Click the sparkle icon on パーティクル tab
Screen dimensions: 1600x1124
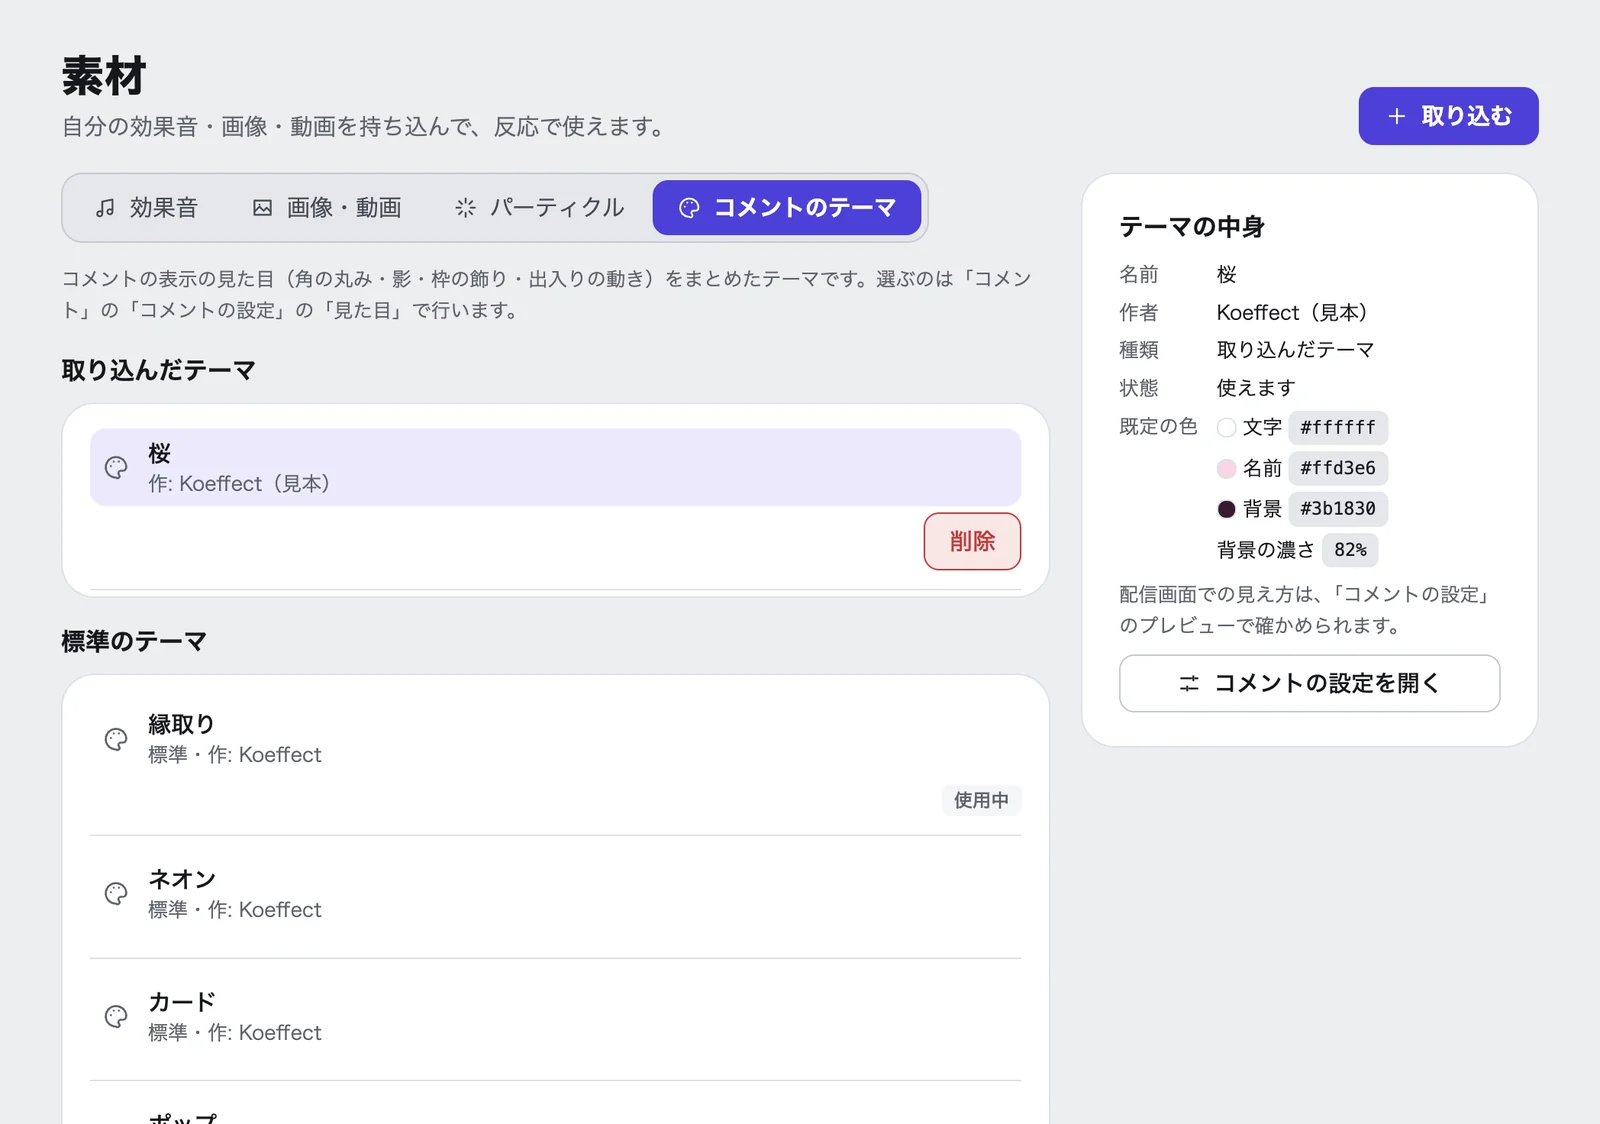465,208
